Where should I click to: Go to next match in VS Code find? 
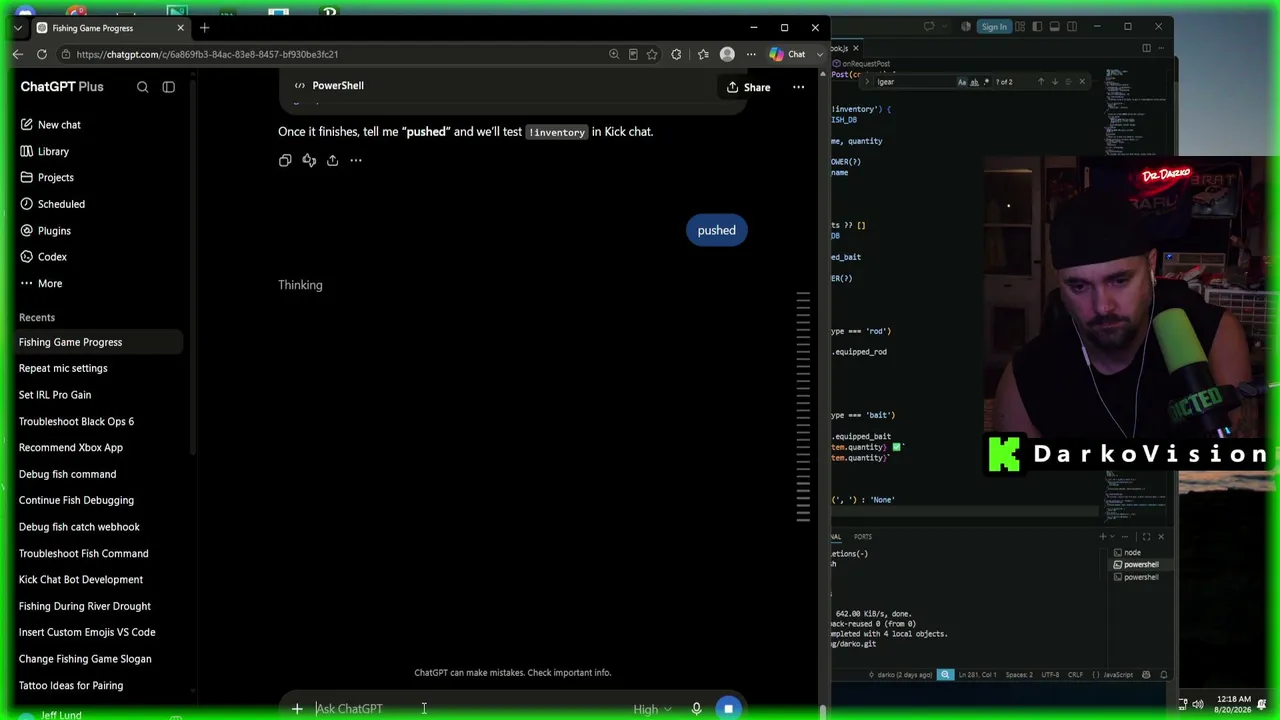1054,82
